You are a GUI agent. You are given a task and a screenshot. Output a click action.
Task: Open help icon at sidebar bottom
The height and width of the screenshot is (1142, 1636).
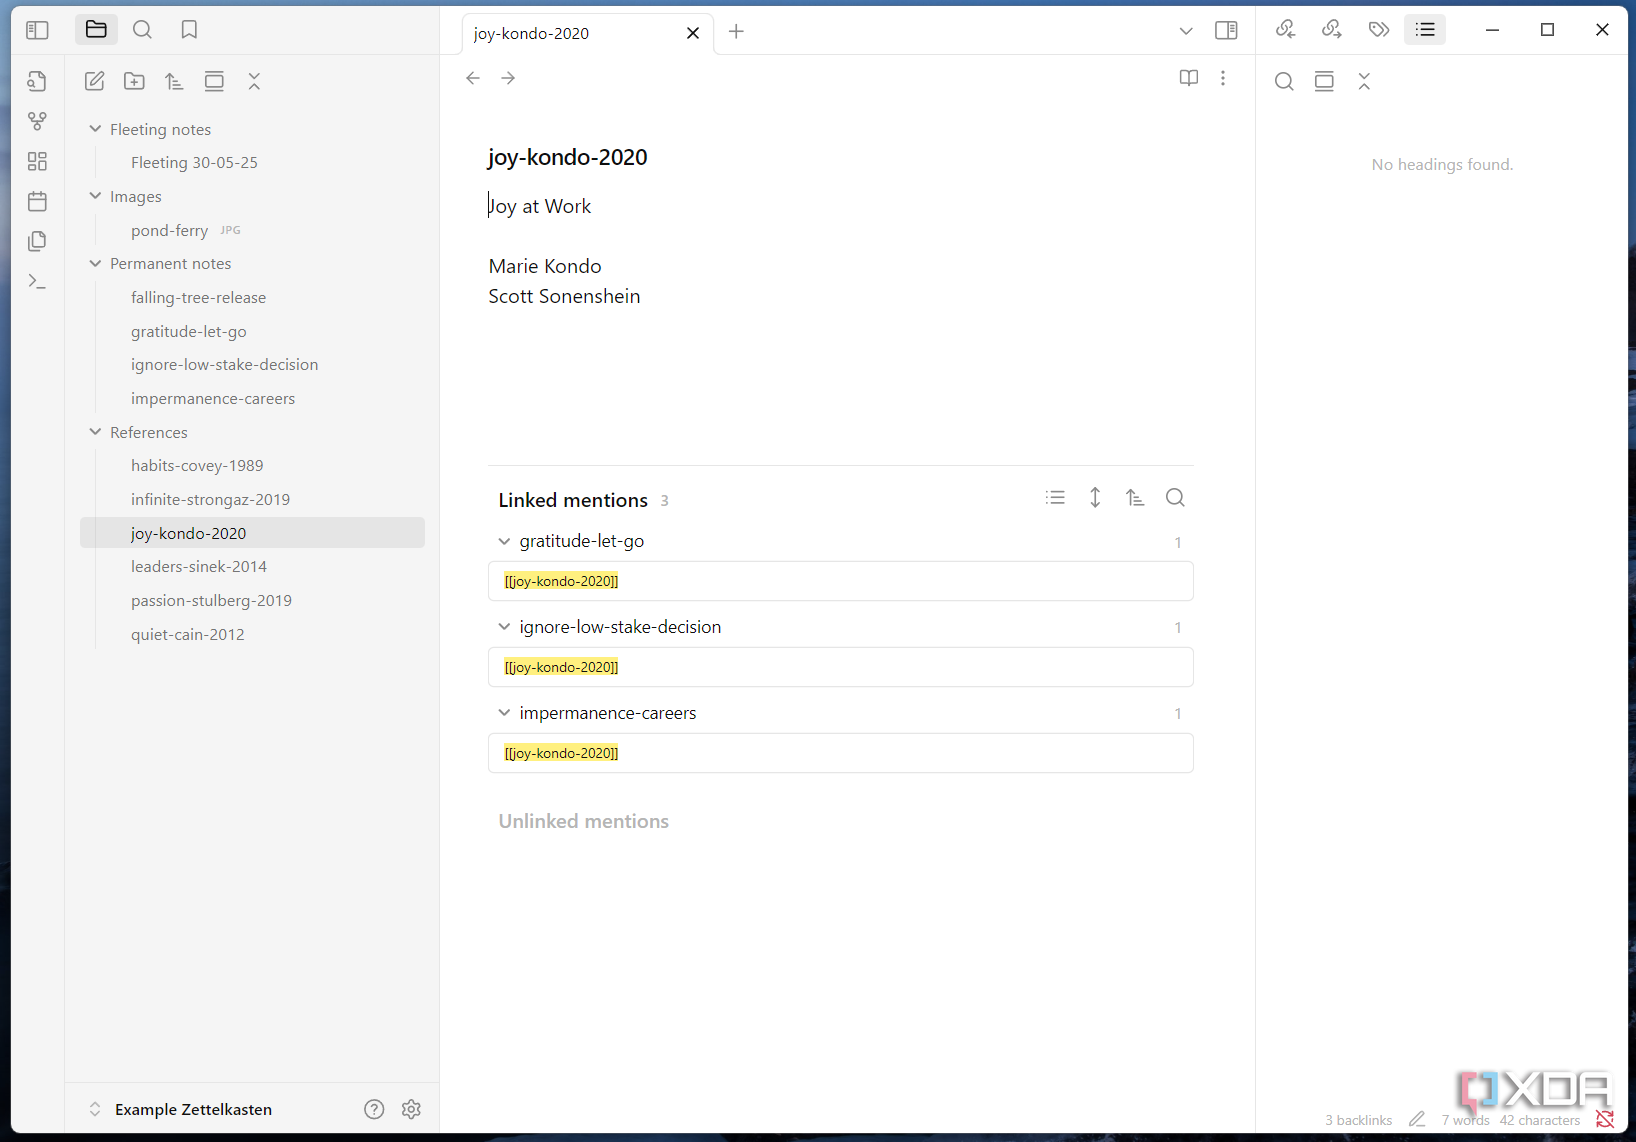click(374, 1109)
